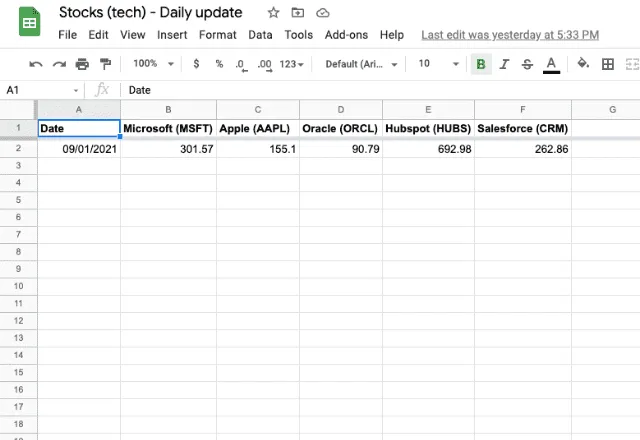Open the cell borders options

pos(608,64)
